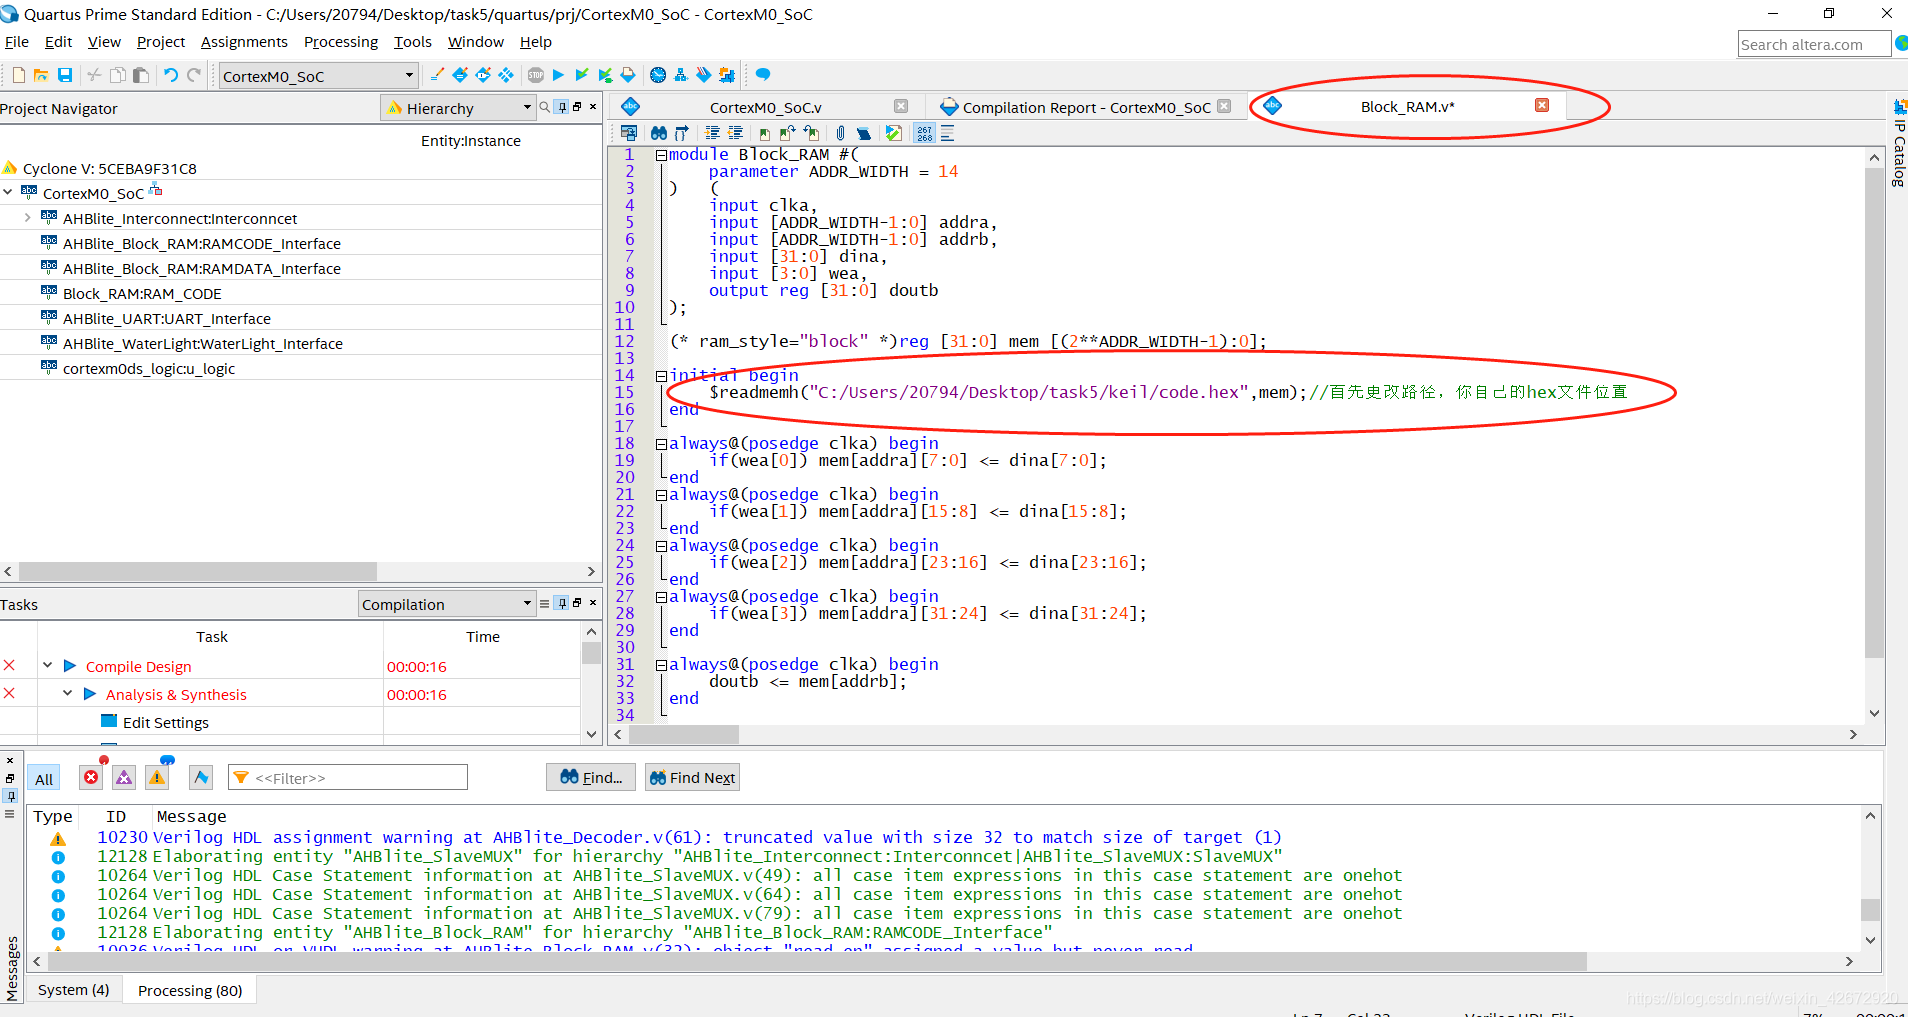Image resolution: width=1908 pixels, height=1017 pixels.
Task: Open the Compilation tasks dropdown
Action: coord(447,604)
